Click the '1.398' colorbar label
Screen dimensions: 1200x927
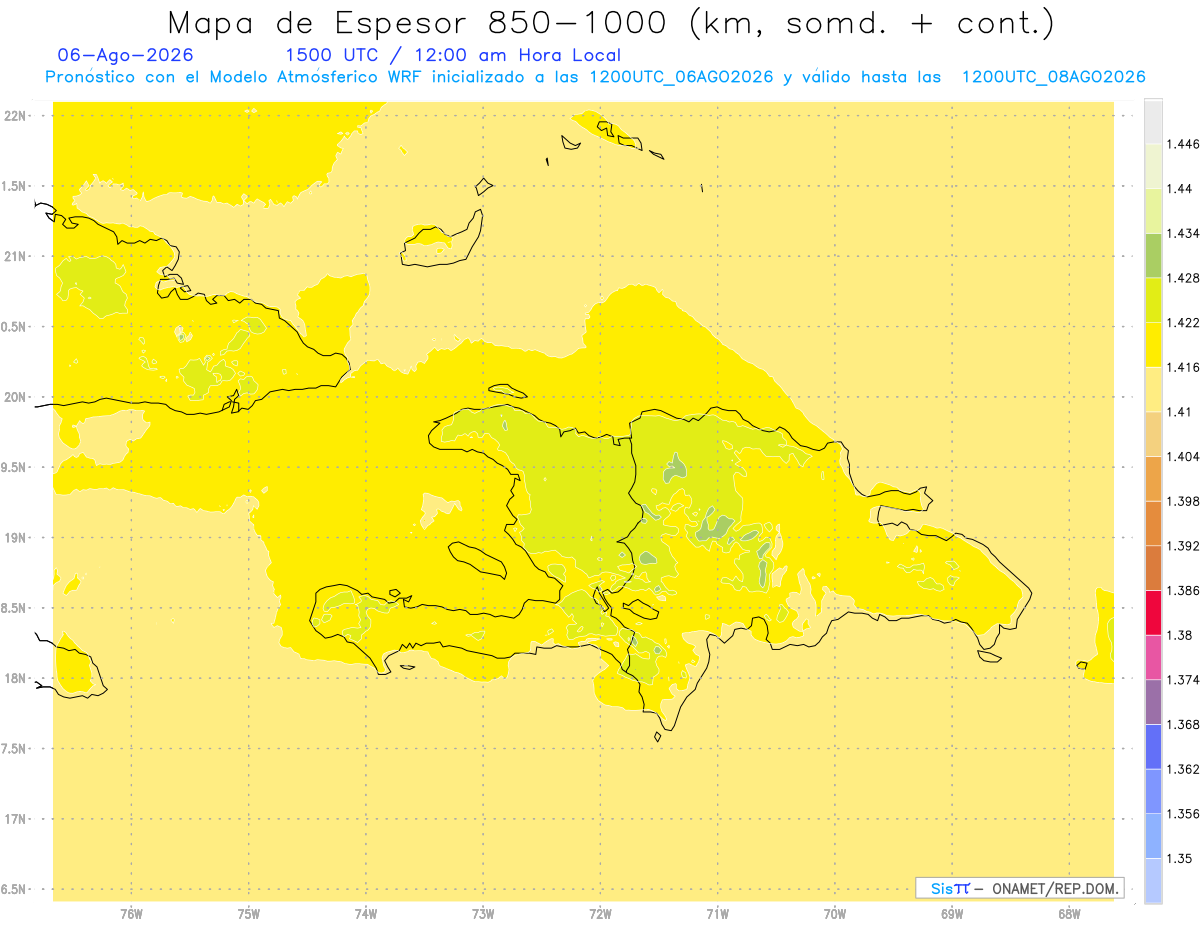coord(1183,501)
